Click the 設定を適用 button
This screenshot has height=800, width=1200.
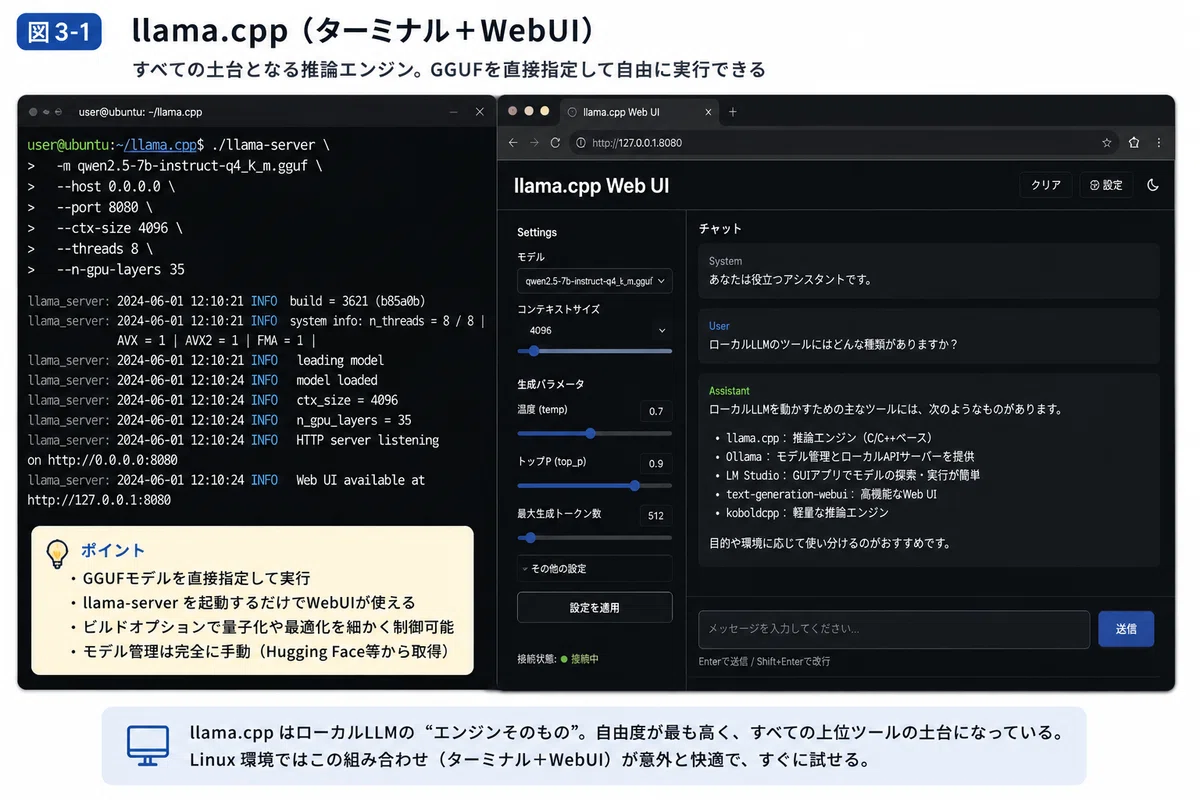click(595, 607)
